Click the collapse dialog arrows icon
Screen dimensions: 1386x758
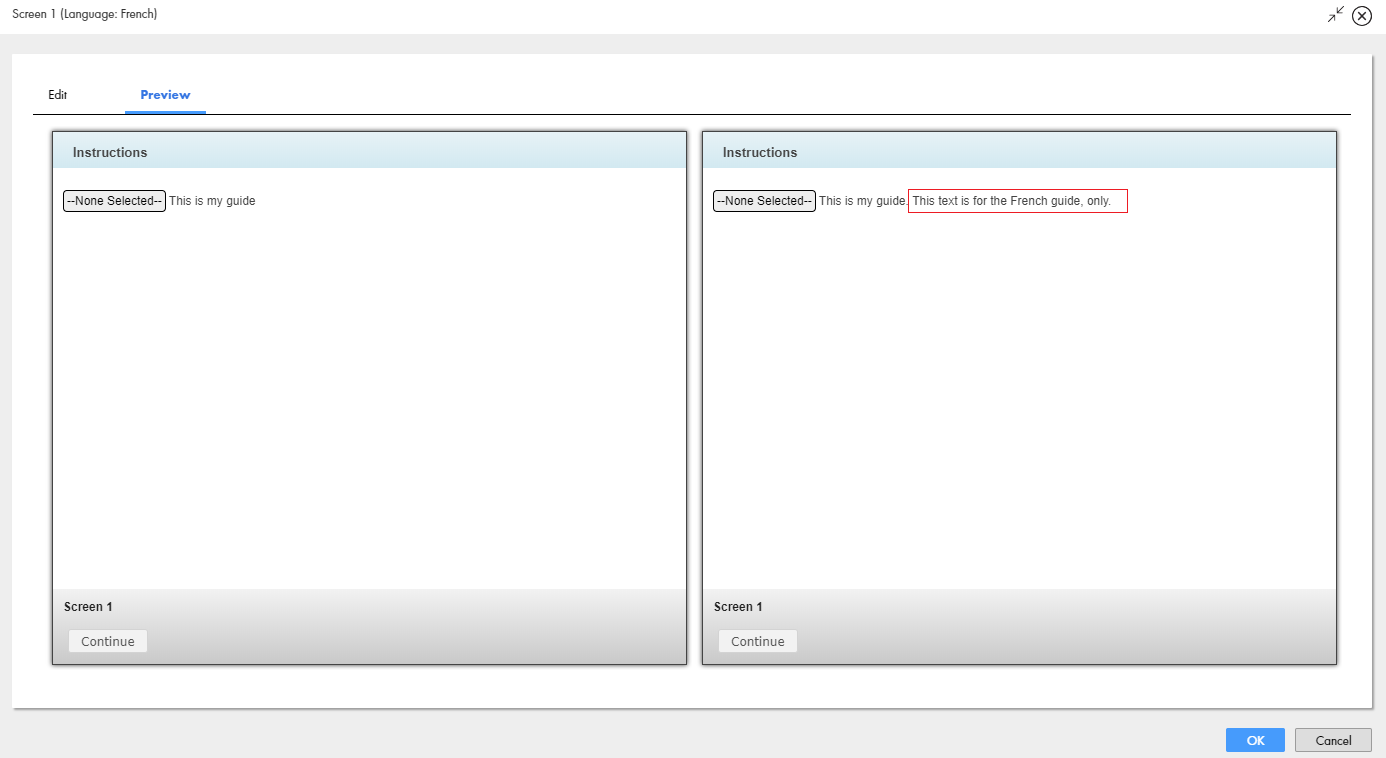coord(1336,14)
